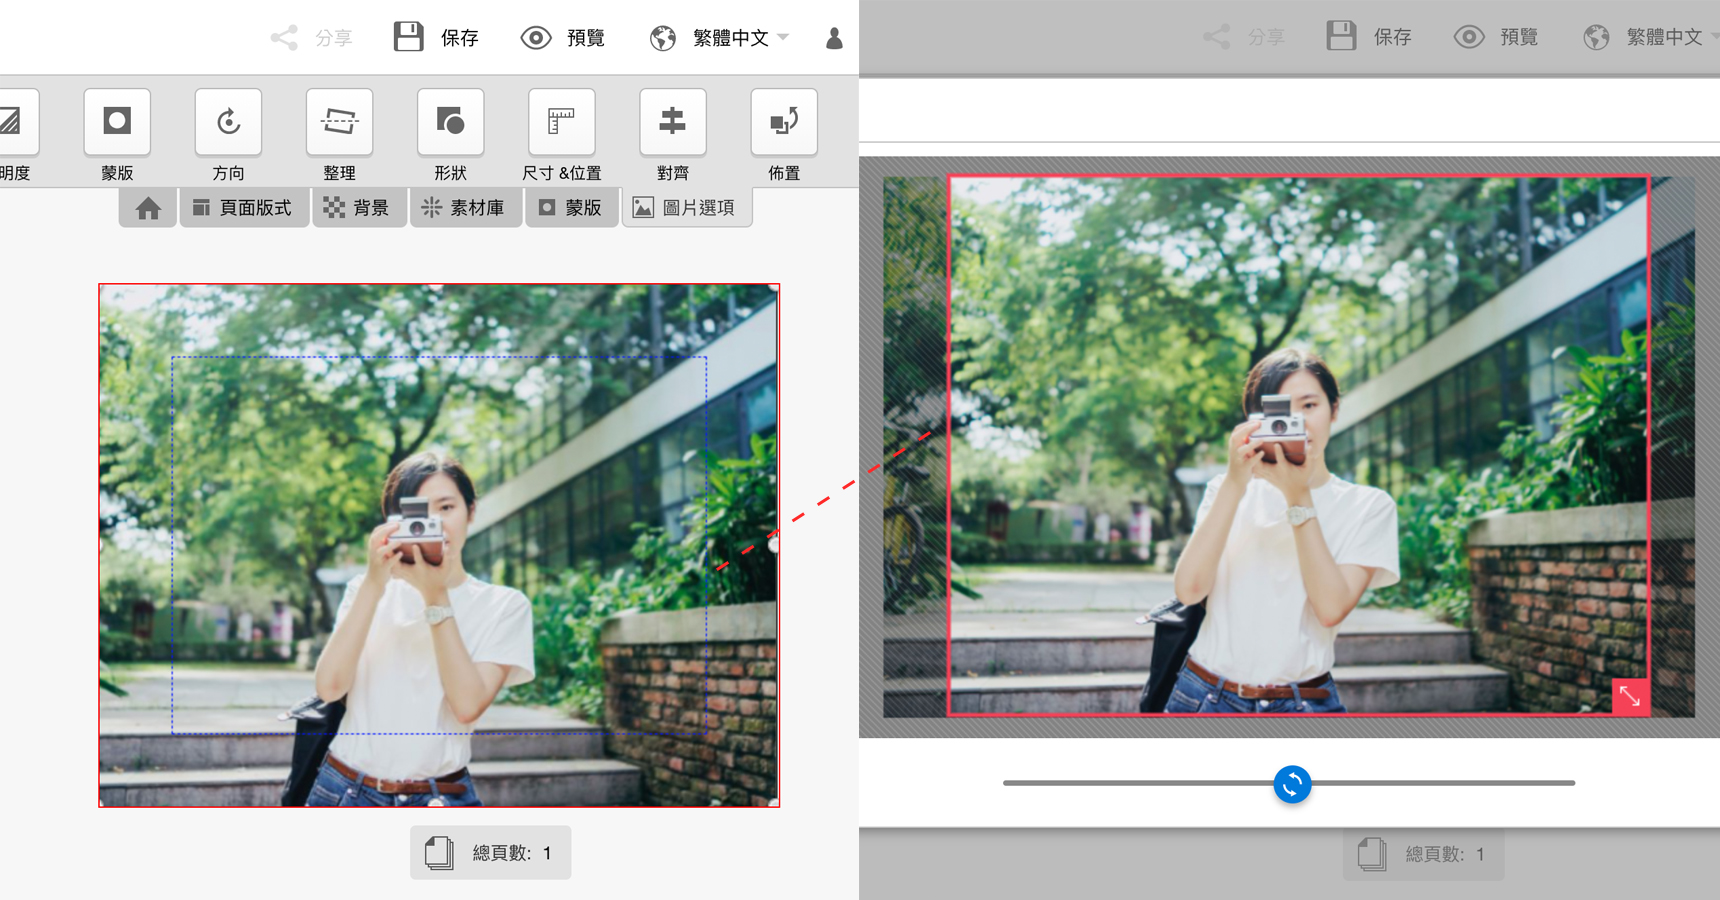Image resolution: width=1720 pixels, height=900 pixels.
Task: Open the 方向 rotation tool
Action: (x=228, y=122)
